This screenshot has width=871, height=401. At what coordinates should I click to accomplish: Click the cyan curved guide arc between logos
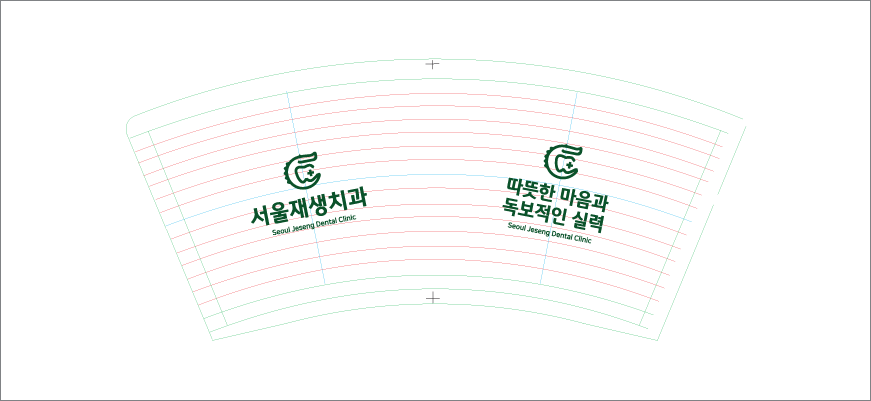[432, 175]
